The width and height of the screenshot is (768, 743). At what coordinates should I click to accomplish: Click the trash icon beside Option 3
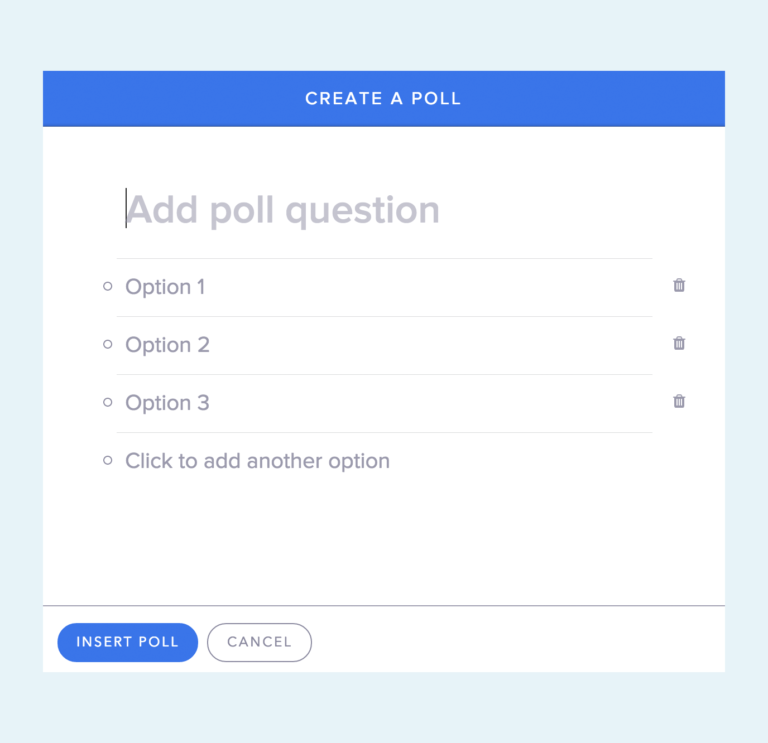pos(679,401)
